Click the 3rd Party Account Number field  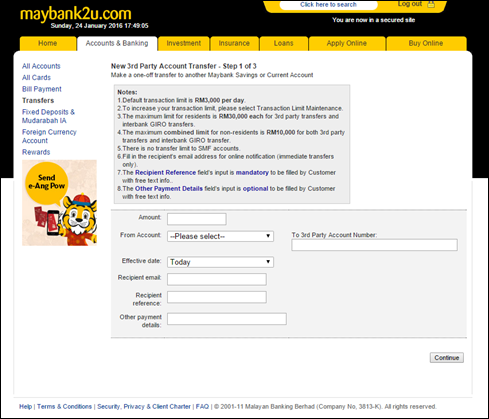click(x=374, y=245)
